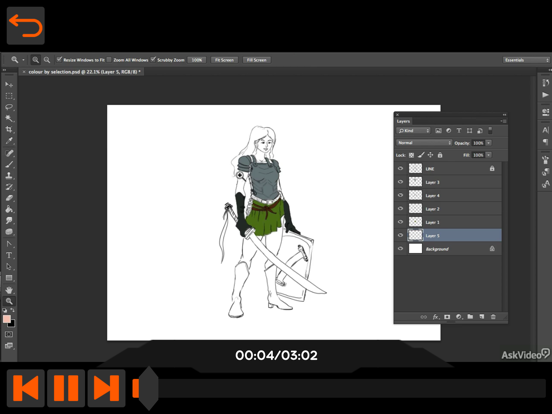Click the Fill Screen button
552x414 pixels.
pyautogui.click(x=257, y=60)
